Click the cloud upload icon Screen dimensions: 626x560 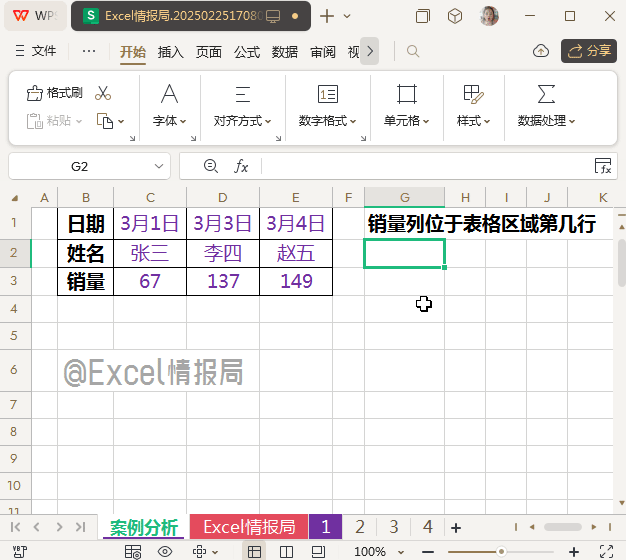[541, 51]
